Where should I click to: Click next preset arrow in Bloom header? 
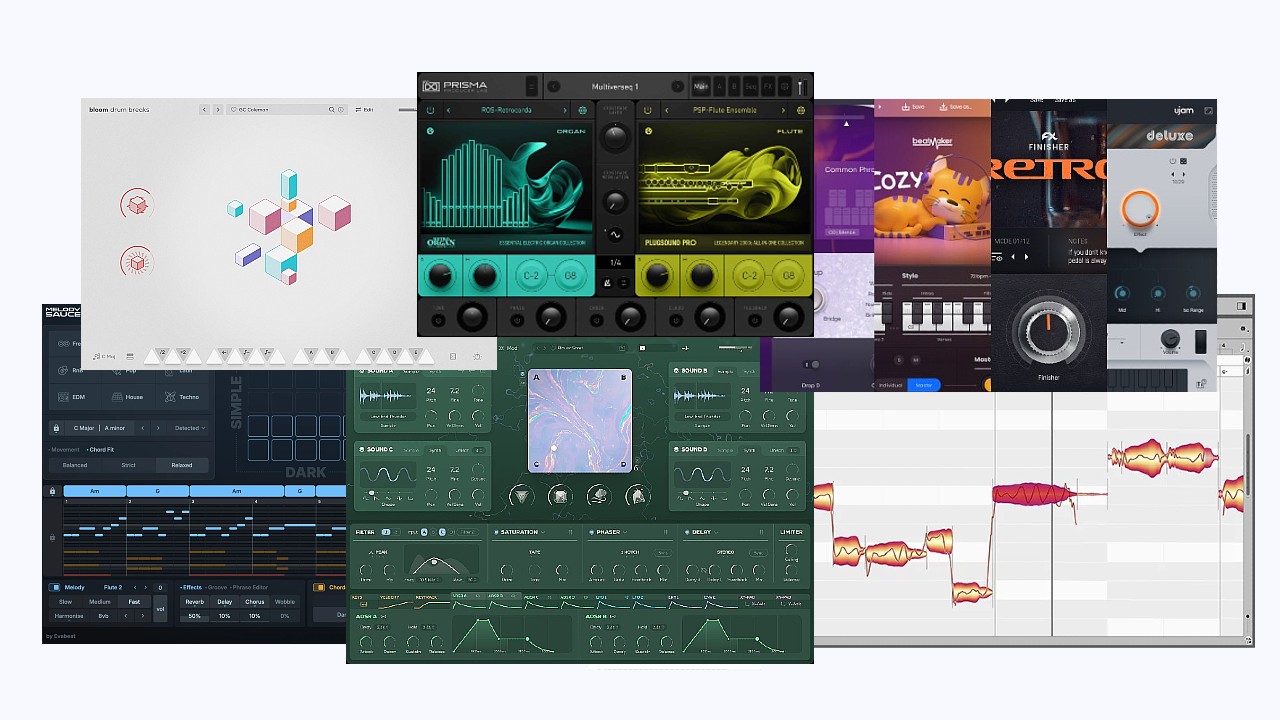pyautogui.click(x=217, y=109)
